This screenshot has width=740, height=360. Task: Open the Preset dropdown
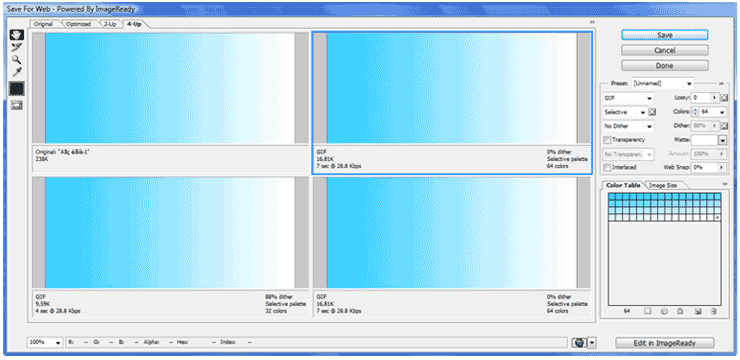(x=663, y=84)
